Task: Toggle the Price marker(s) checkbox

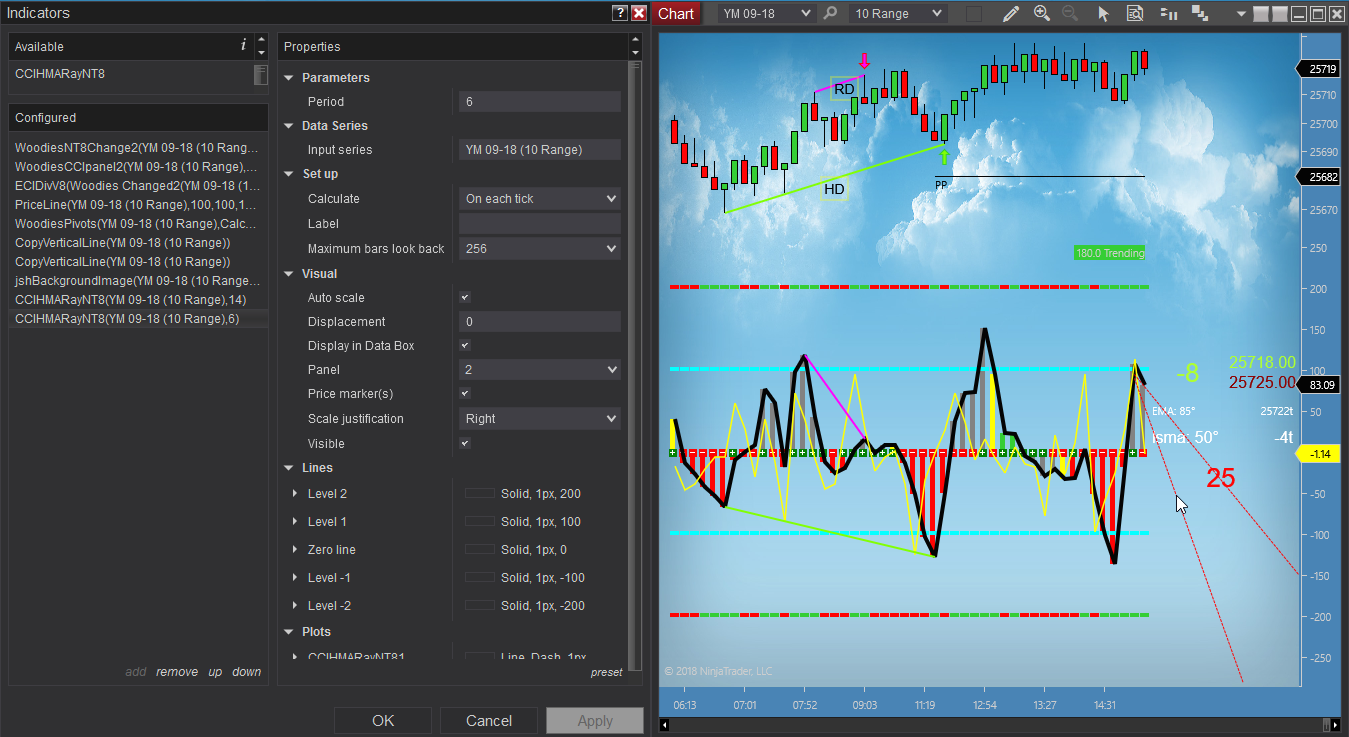Action: point(464,393)
